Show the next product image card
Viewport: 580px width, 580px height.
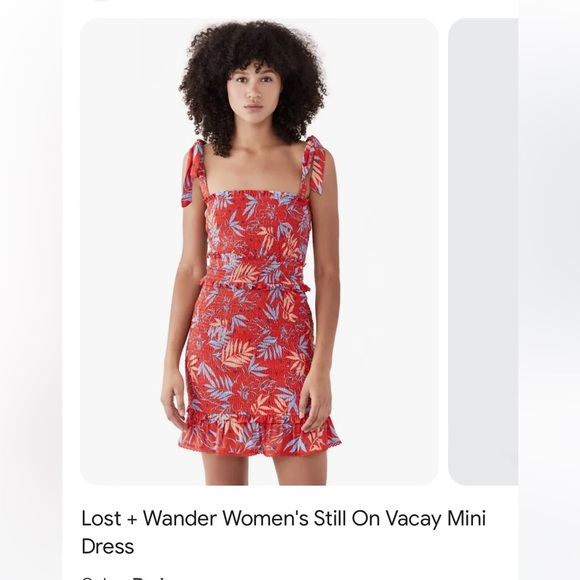click(483, 252)
